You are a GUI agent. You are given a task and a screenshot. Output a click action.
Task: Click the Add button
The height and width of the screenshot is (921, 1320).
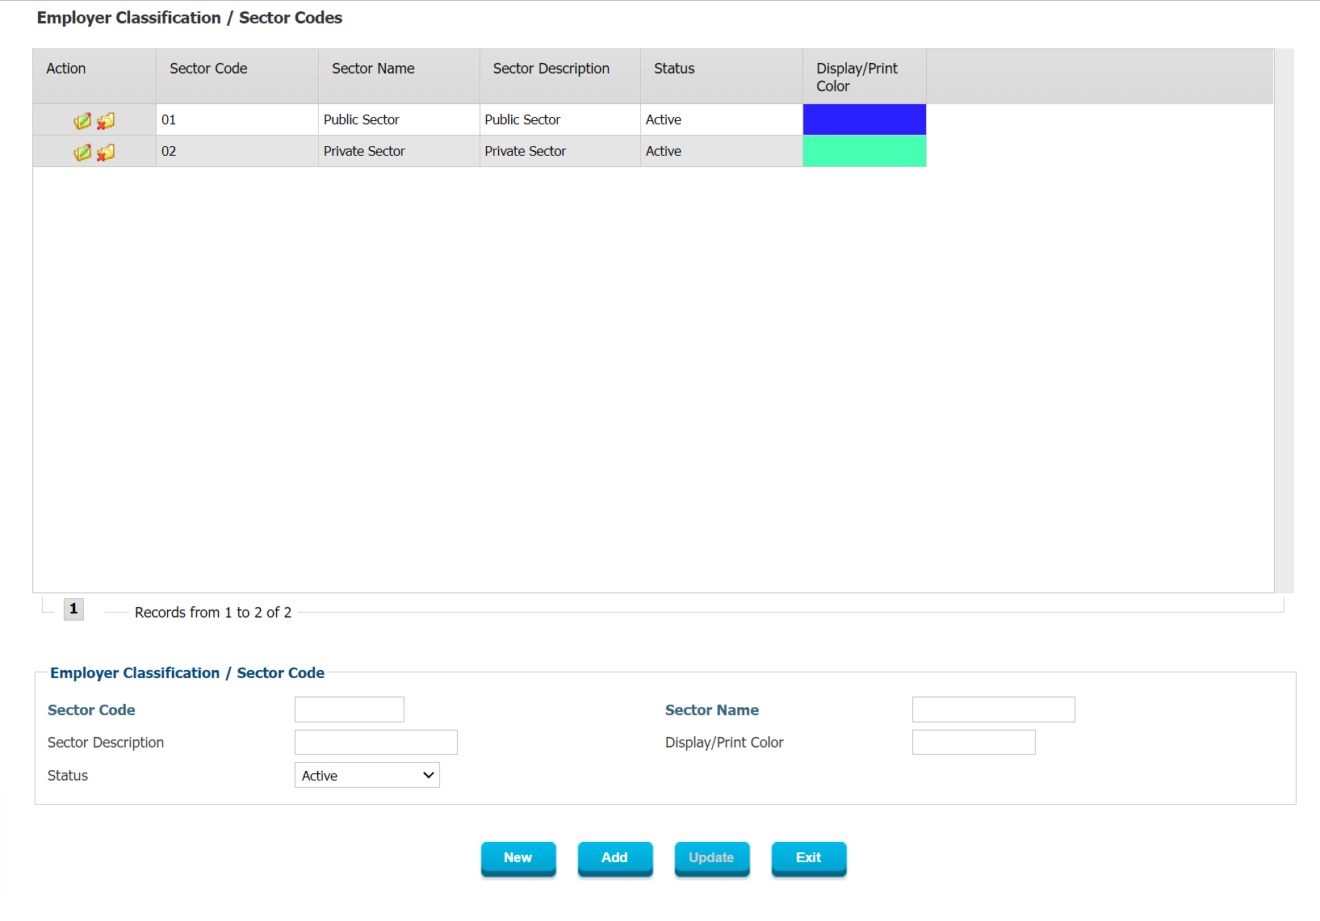pos(615,858)
